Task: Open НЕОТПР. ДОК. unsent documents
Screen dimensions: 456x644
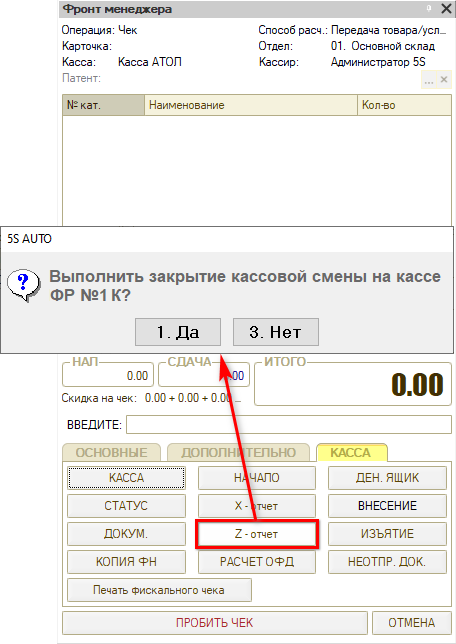Action: tap(387, 561)
